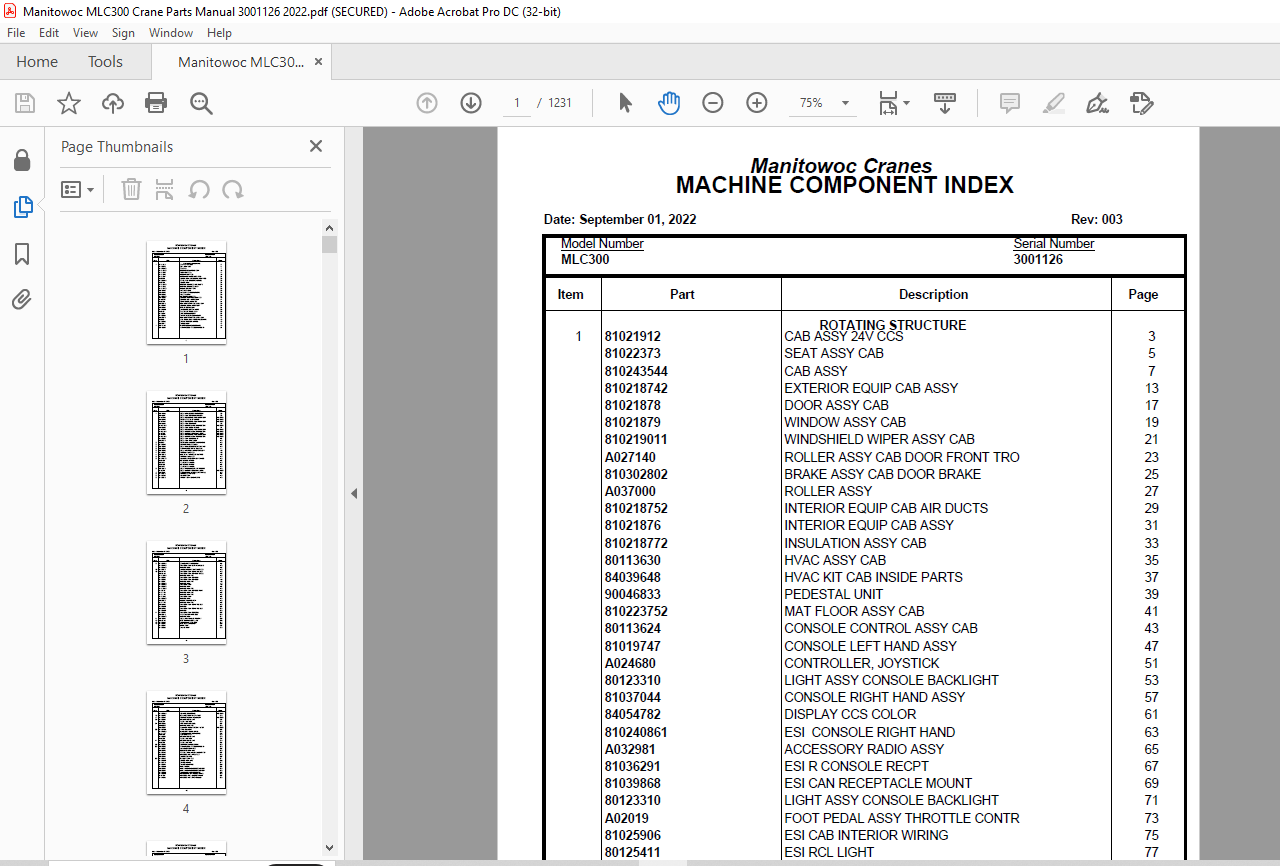The image size is (1280, 866).
Task: Zoom out with the minus button
Action: [x=713, y=103]
